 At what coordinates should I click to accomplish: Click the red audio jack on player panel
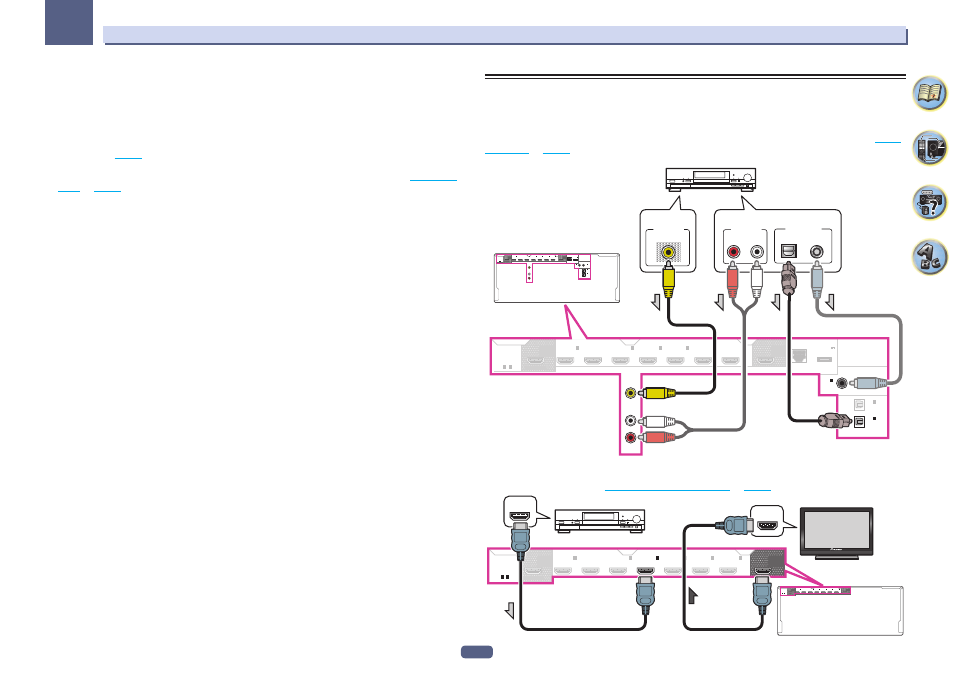(733, 251)
